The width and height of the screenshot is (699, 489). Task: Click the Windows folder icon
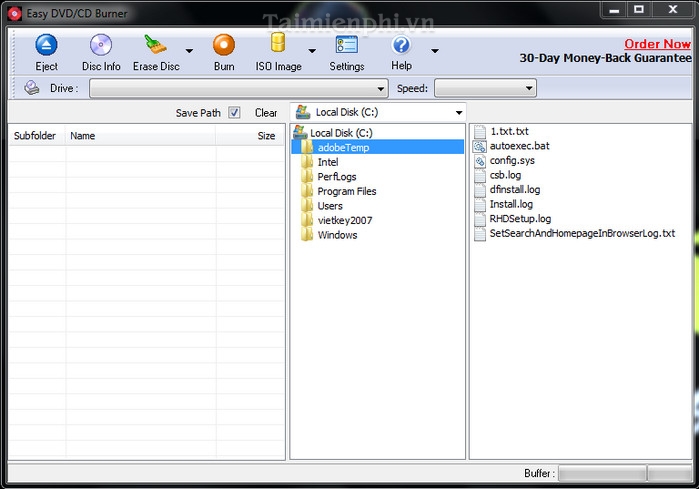click(307, 234)
